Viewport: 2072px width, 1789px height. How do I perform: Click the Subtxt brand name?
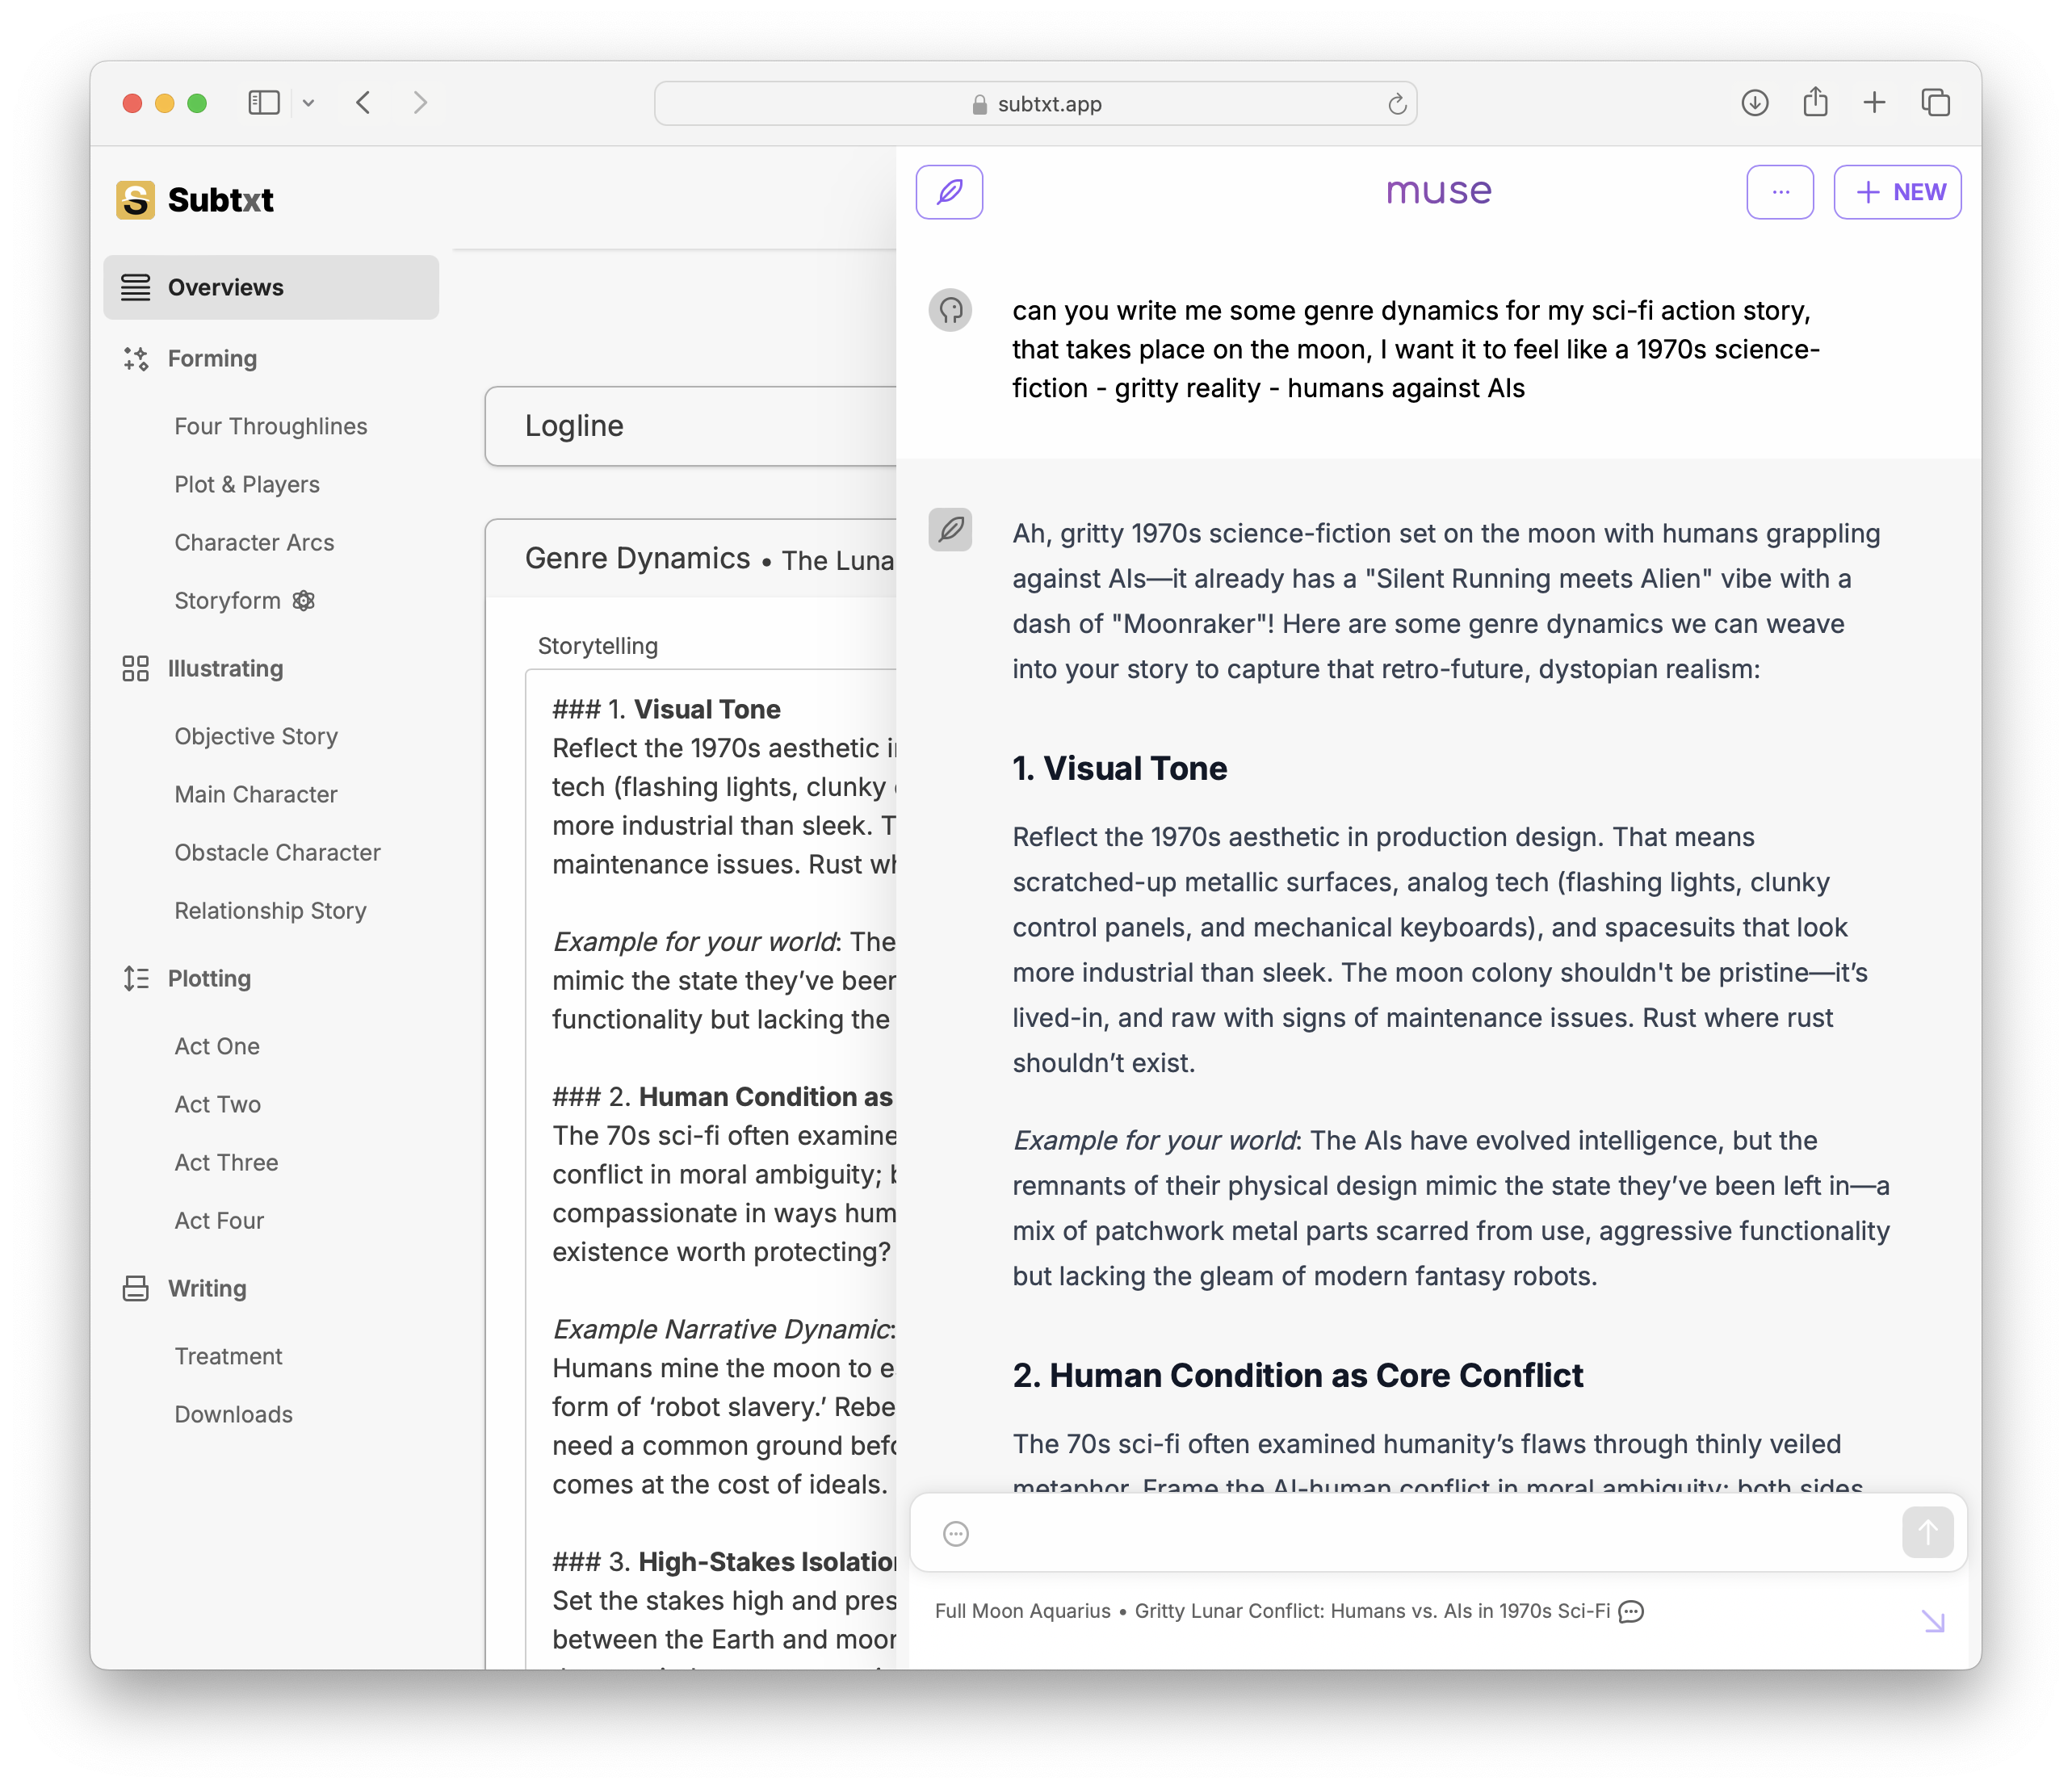(x=220, y=200)
